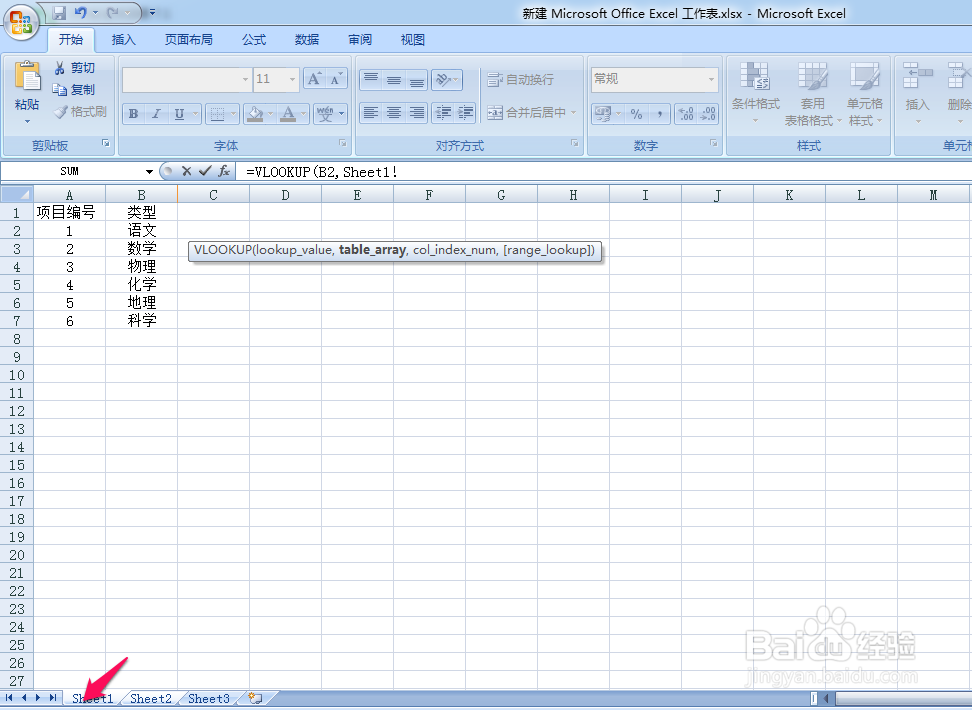Confirm formula entry with checkmark
Viewport: 972px width, 710px height.
coord(205,171)
